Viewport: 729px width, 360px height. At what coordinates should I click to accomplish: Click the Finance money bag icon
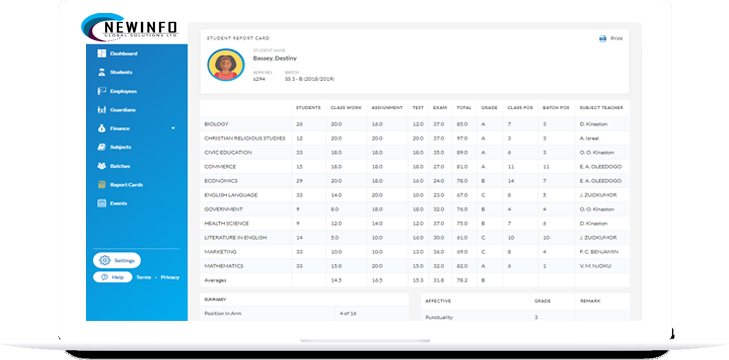(101, 128)
